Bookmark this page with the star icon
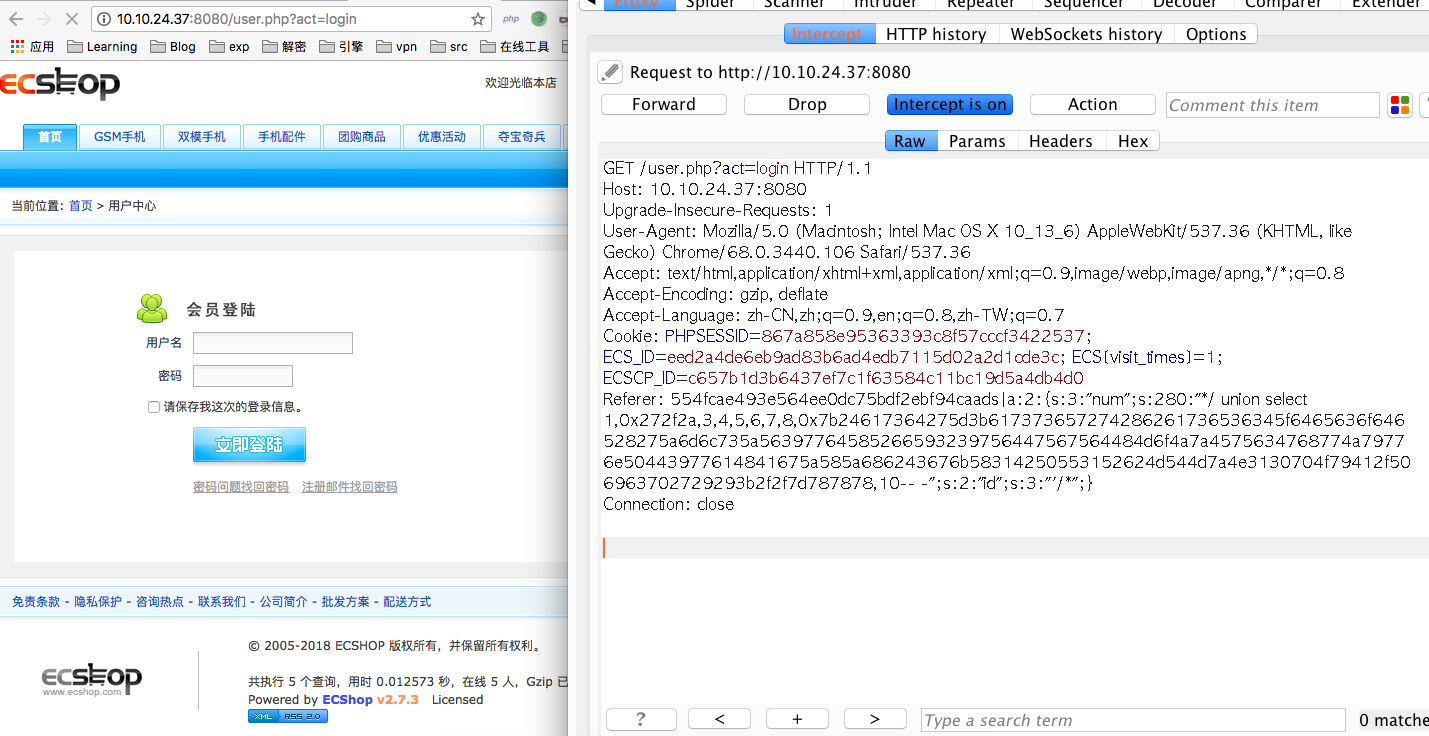 pos(478,19)
